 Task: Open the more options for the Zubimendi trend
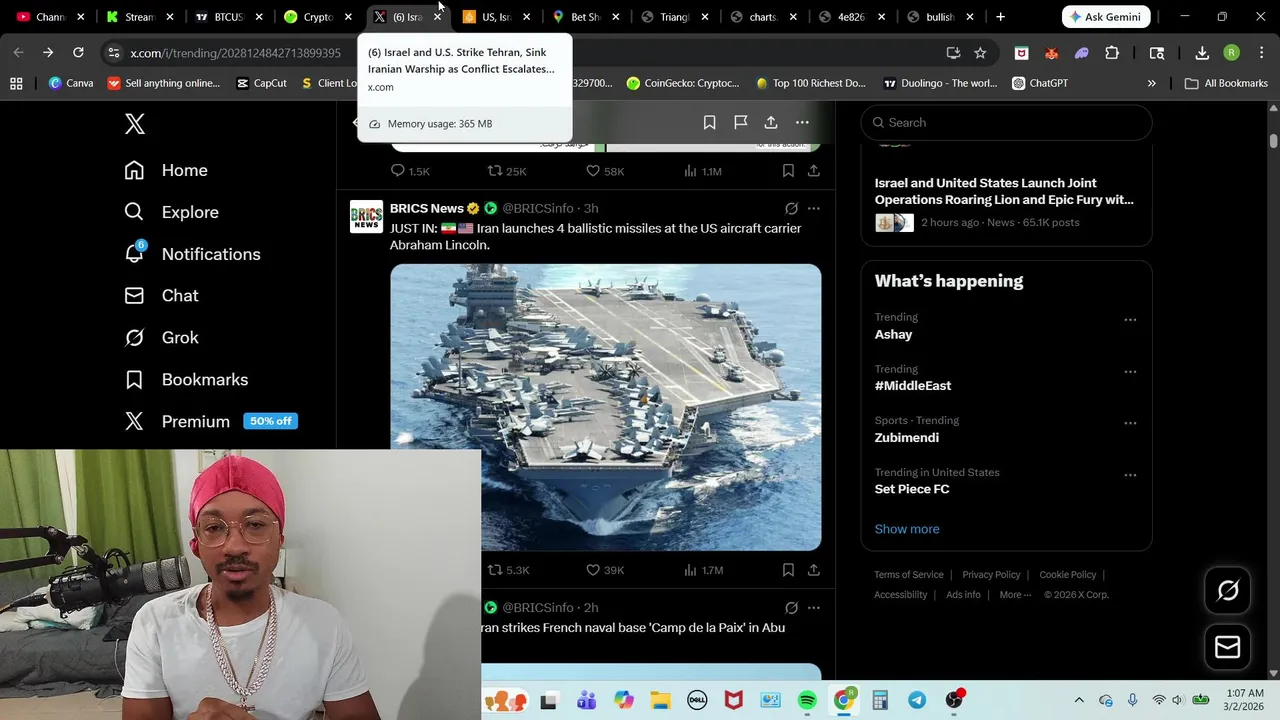[x=1130, y=423]
